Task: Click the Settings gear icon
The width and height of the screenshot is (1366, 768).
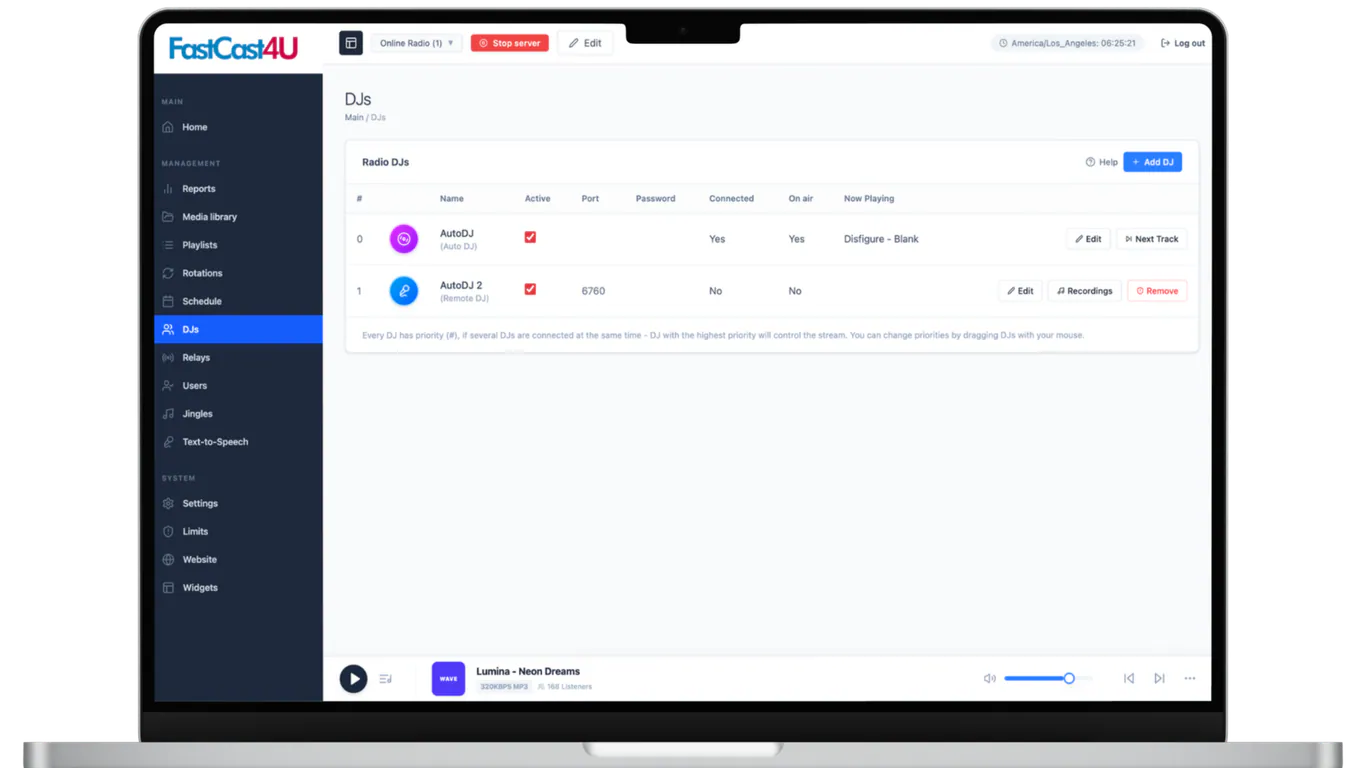Action: (x=168, y=503)
